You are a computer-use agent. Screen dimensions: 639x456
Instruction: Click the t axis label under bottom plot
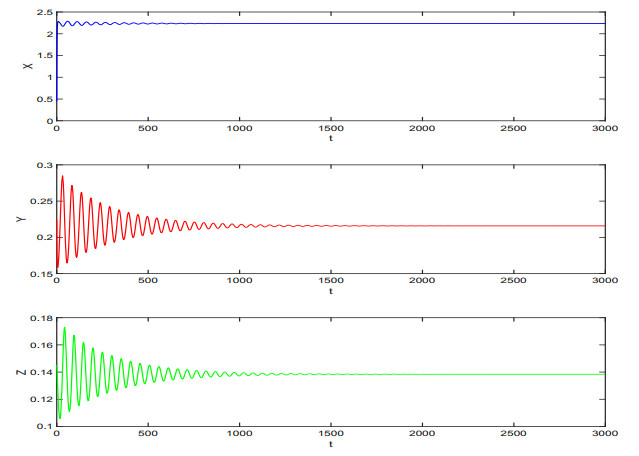pyautogui.click(x=330, y=447)
